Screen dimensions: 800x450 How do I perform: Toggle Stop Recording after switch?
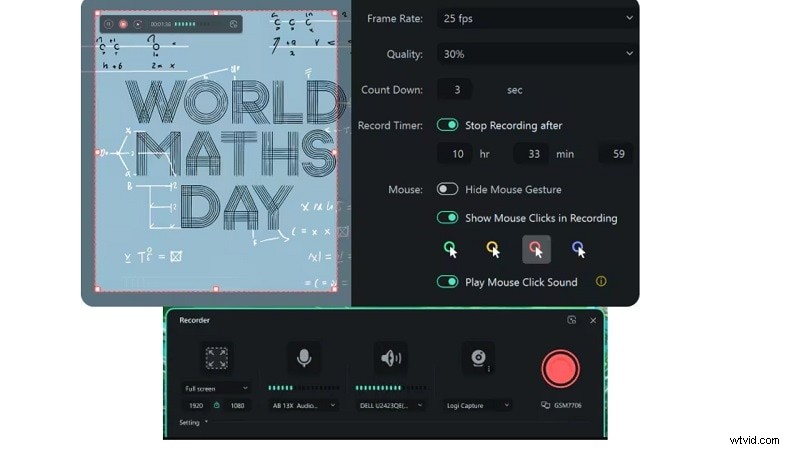tap(447, 125)
